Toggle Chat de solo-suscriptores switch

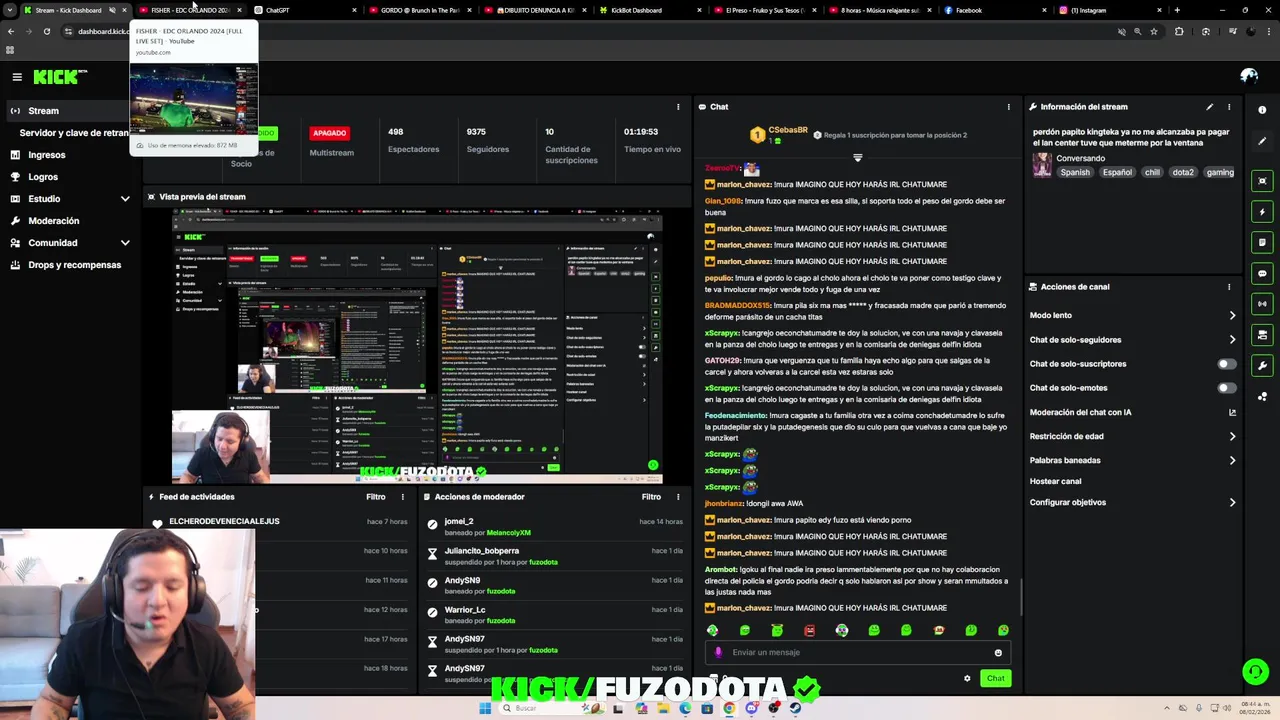pos(1226,364)
